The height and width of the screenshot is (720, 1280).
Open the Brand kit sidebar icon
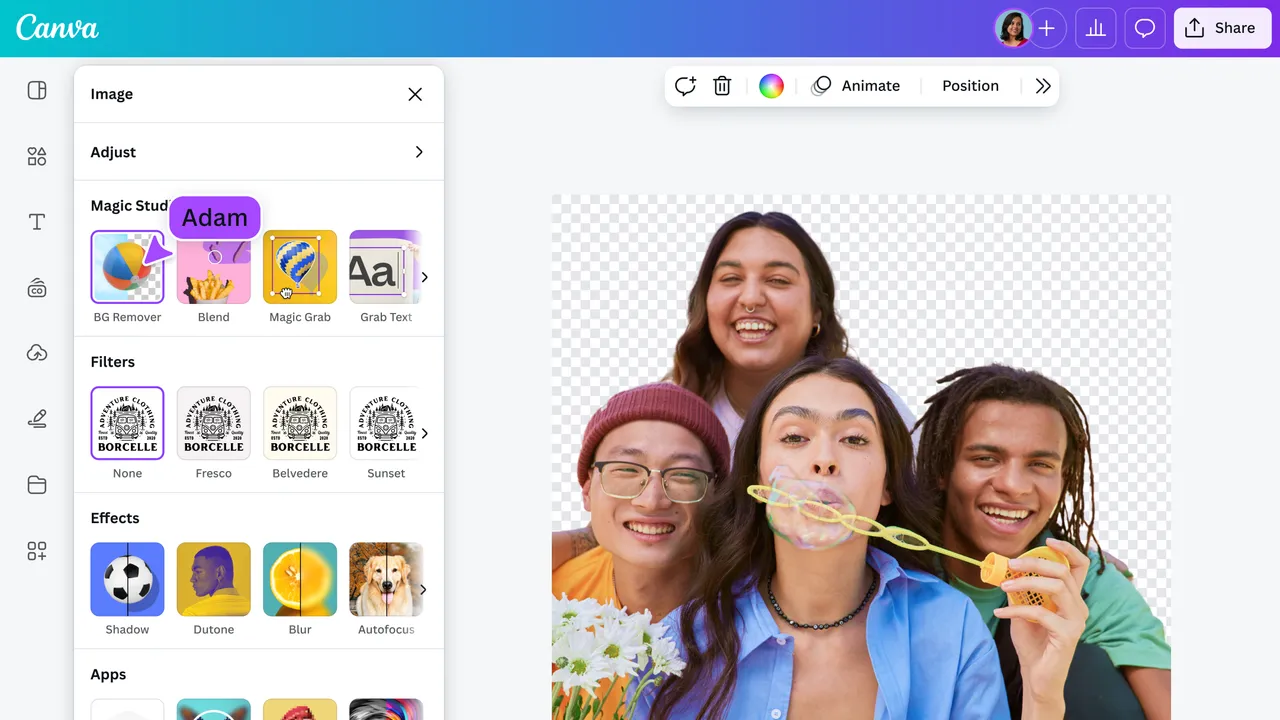pos(37,288)
